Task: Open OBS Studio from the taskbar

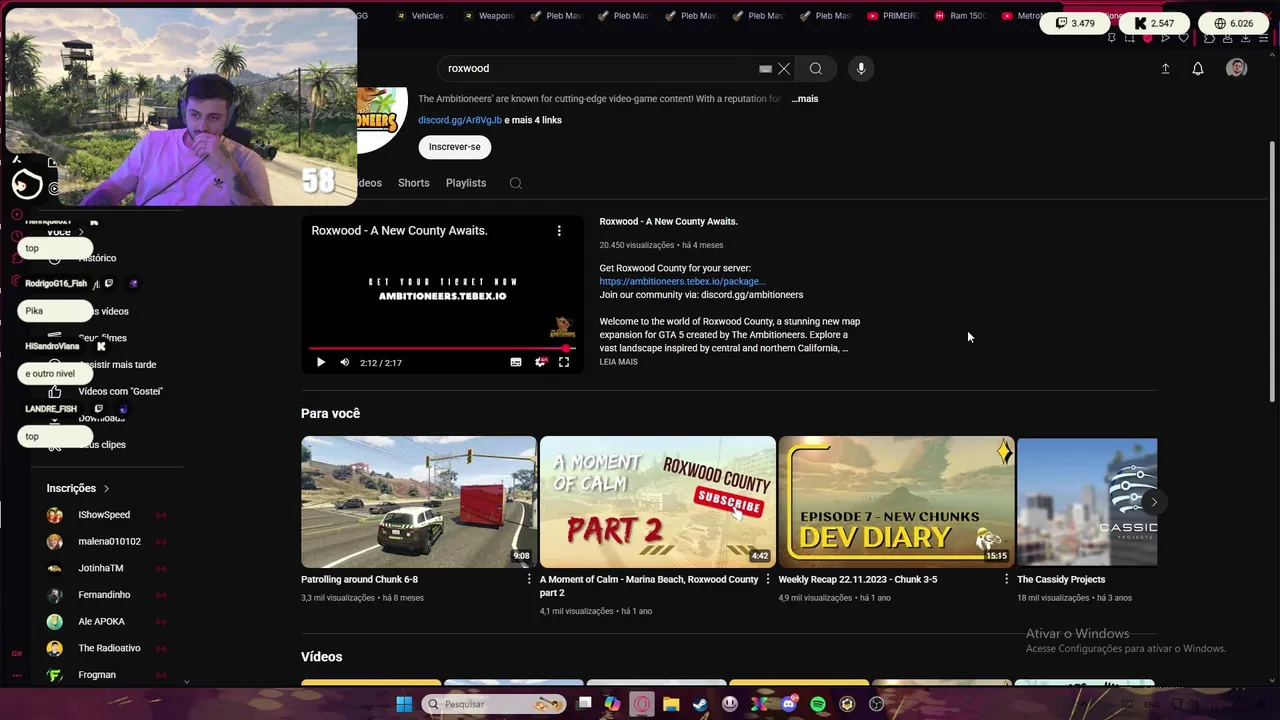Action: 877,704
